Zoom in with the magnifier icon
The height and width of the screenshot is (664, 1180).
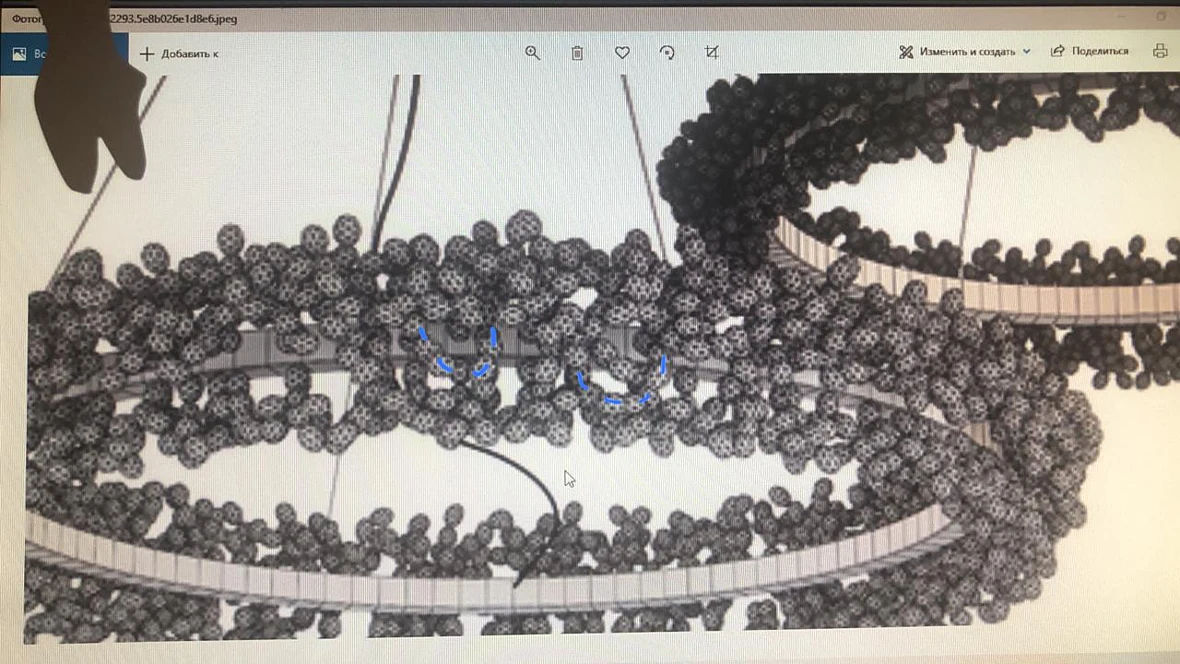click(x=532, y=53)
